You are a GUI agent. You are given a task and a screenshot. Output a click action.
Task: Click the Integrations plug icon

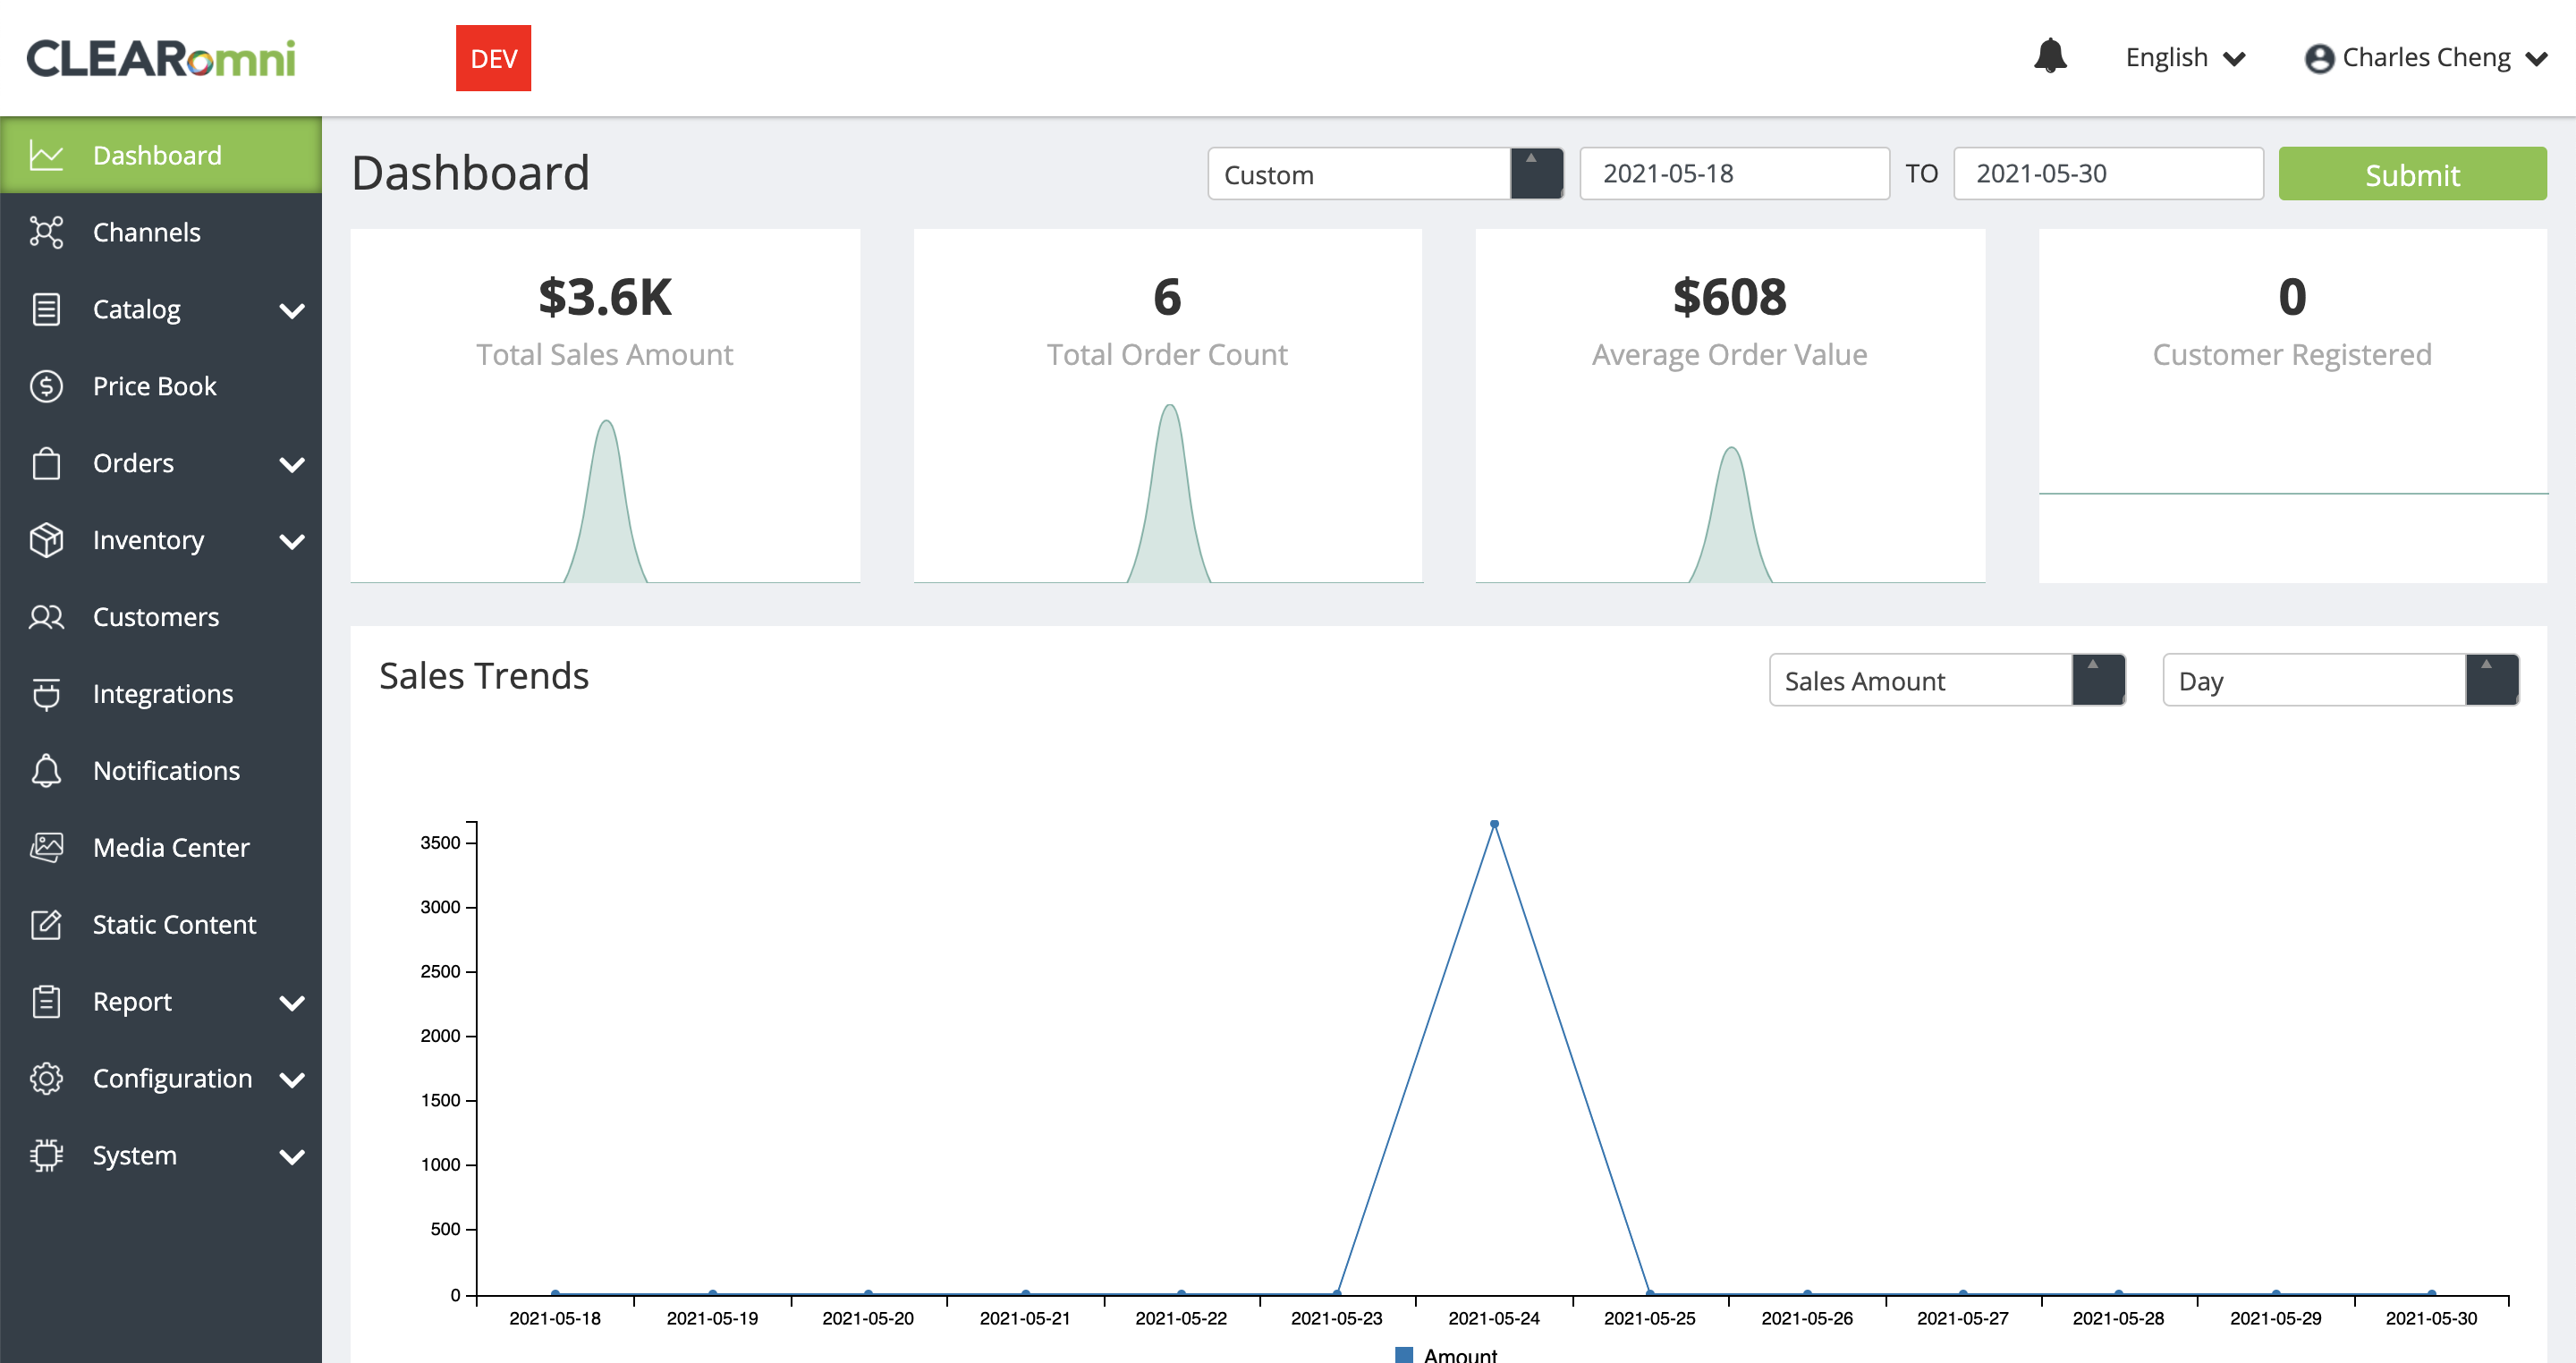pyautogui.click(x=46, y=694)
